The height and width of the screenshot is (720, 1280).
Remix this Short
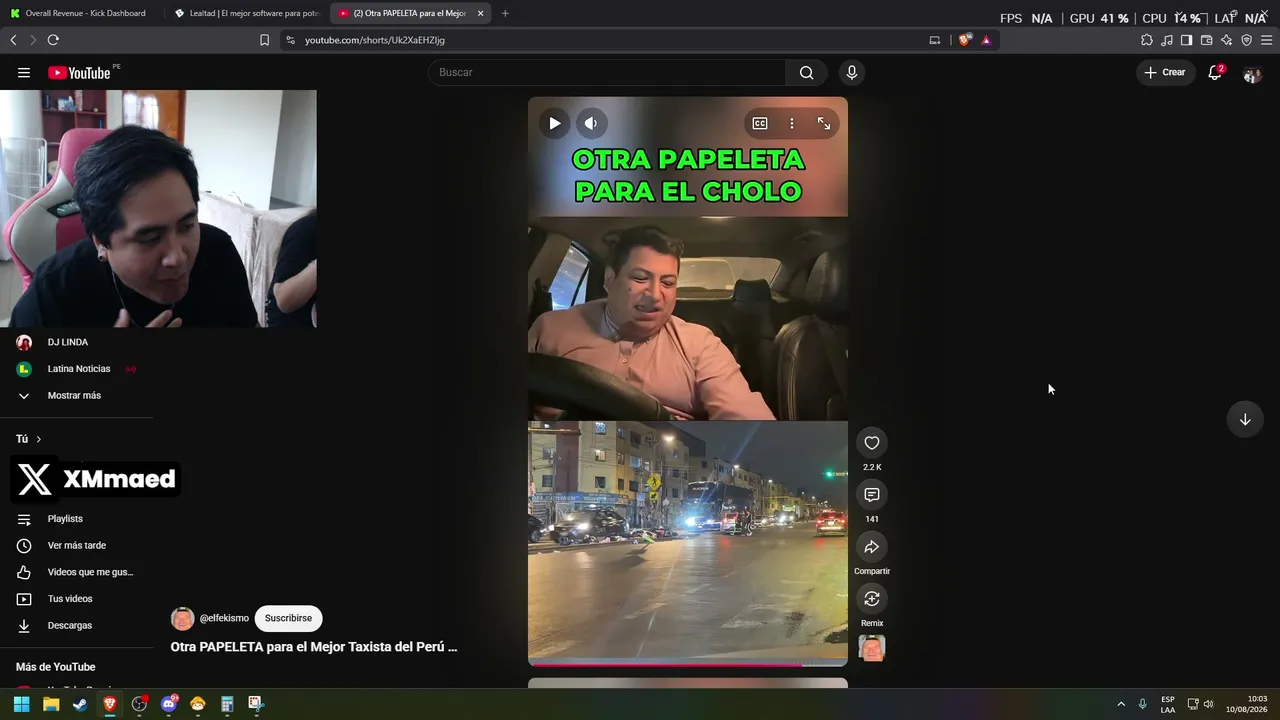(x=872, y=599)
